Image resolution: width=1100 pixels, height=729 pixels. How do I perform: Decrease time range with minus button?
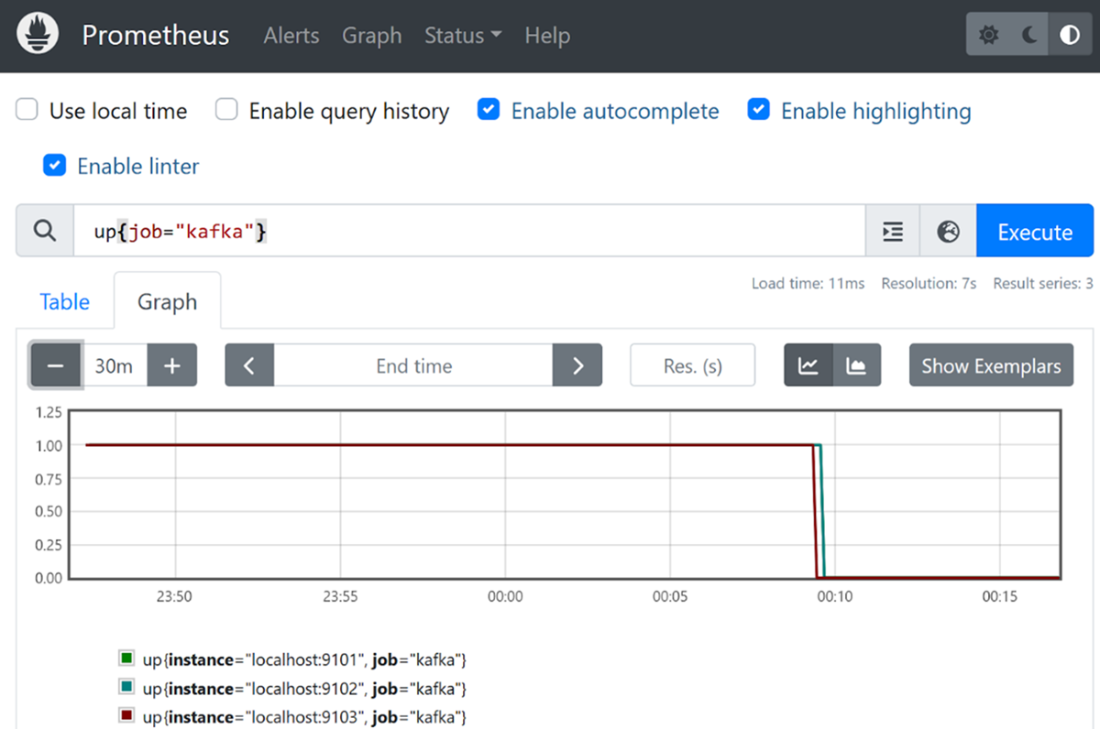tap(55, 365)
